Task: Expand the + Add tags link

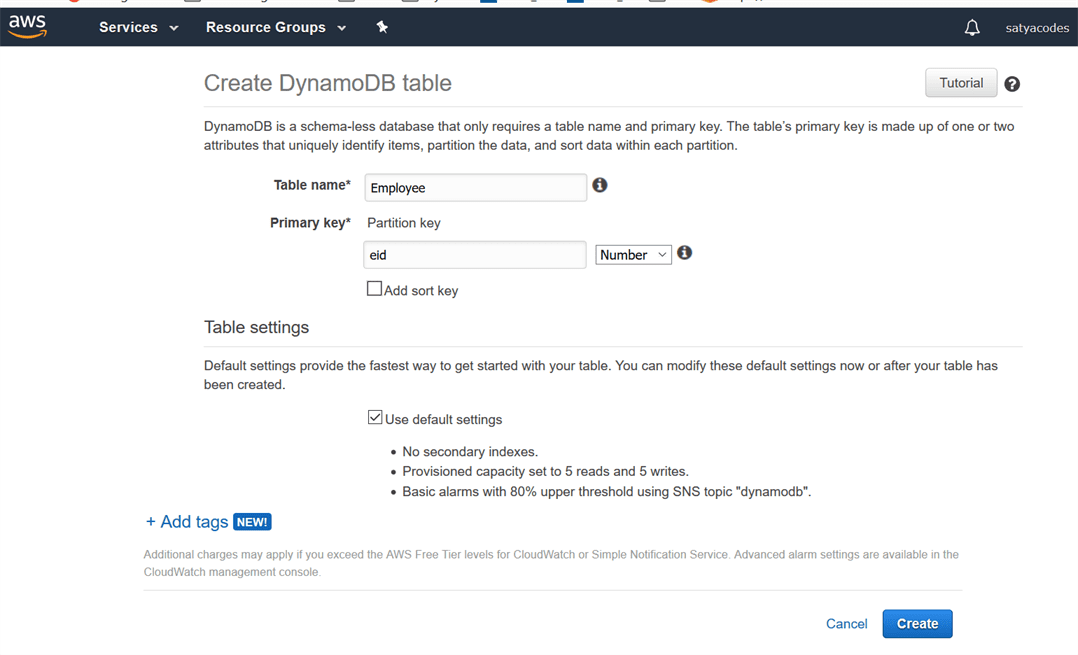Action: click(x=187, y=522)
